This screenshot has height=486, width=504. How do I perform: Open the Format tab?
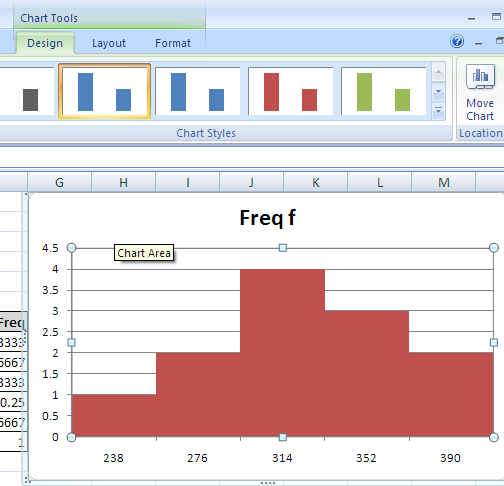[x=173, y=43]
